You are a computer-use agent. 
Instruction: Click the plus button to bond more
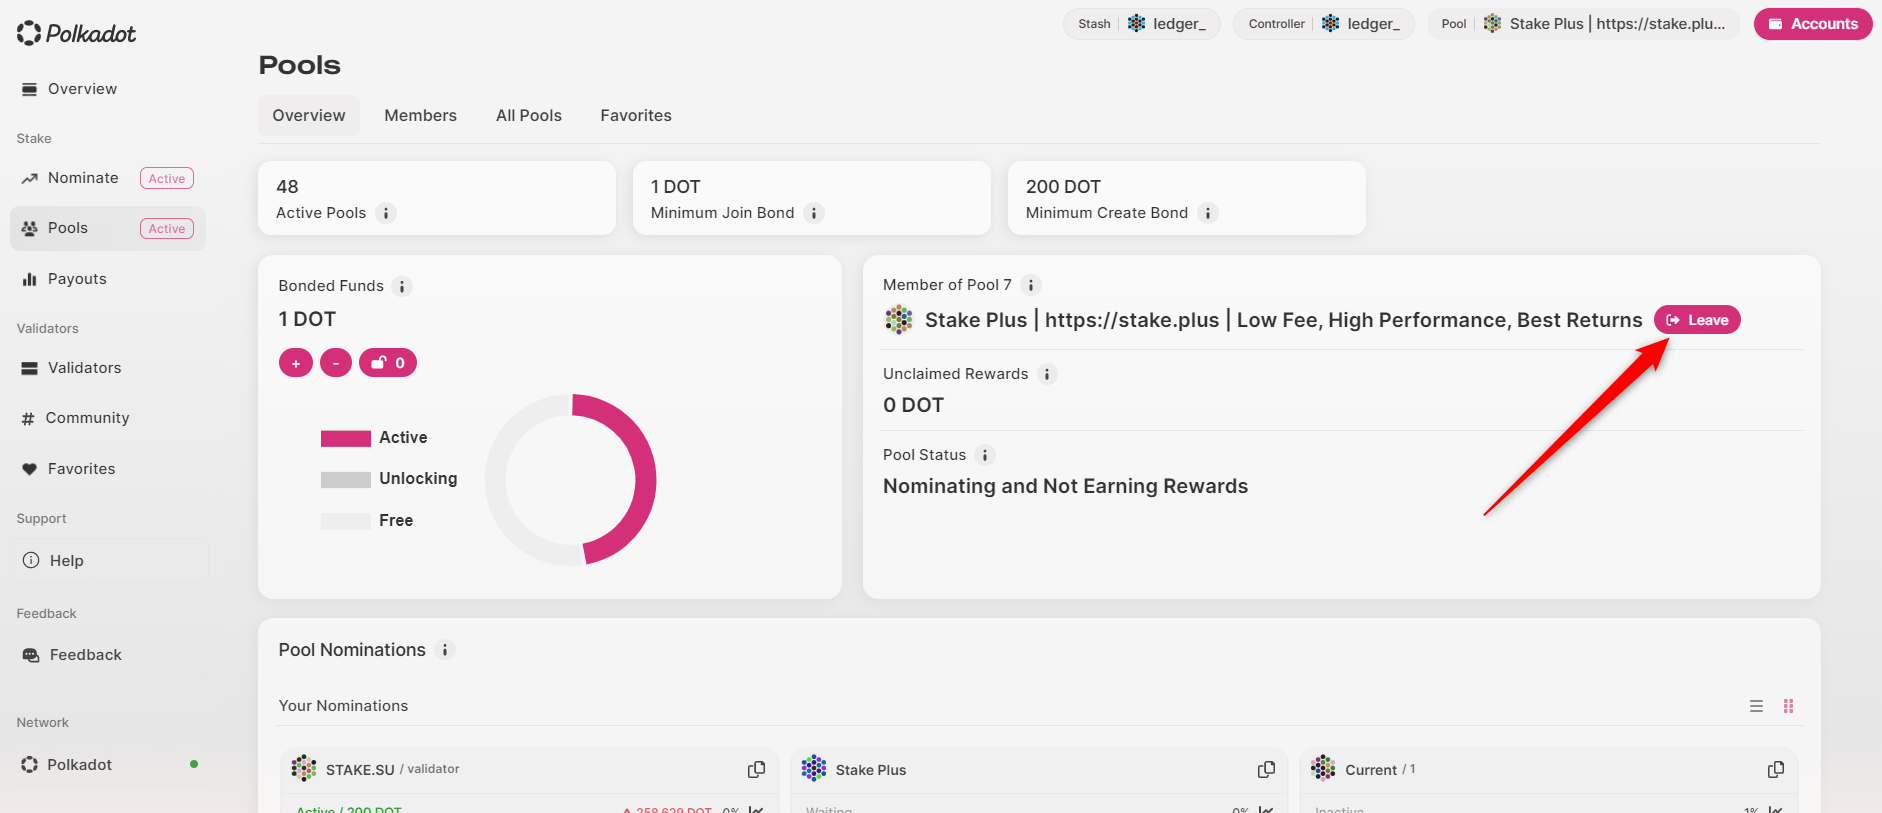[296, 363]
